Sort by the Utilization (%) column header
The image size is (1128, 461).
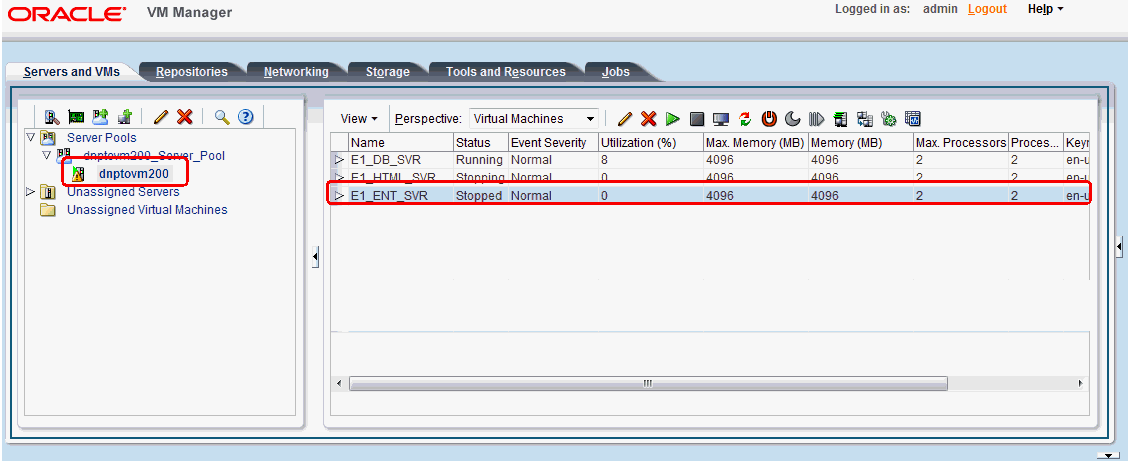pyautogui.click(x=650, y=142)
